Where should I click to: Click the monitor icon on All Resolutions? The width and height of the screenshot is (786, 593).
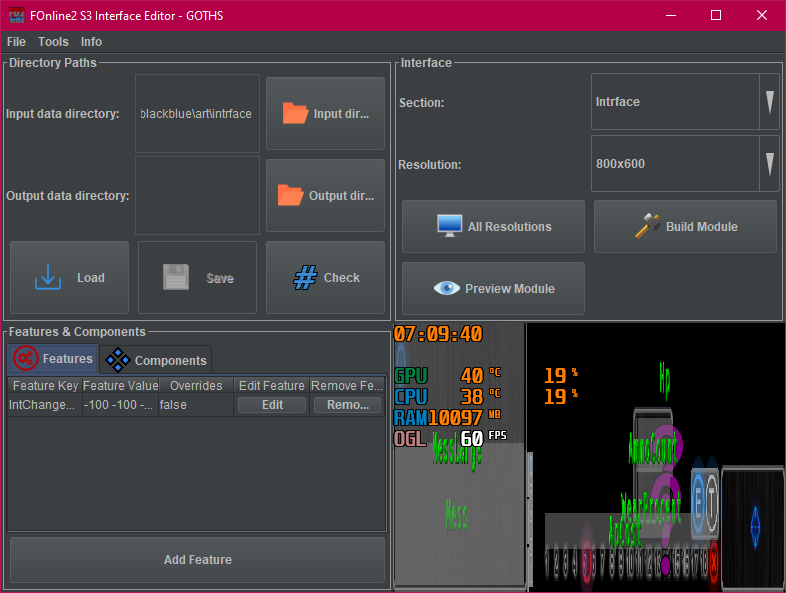click(450, 226)
